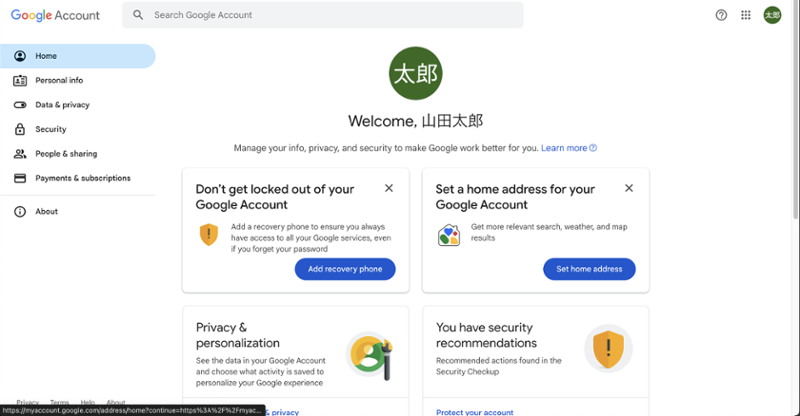Image resolution: width=800 pixels, height=416 pixels.
Task: Open the help question mark icon
Action: [722, 15]
